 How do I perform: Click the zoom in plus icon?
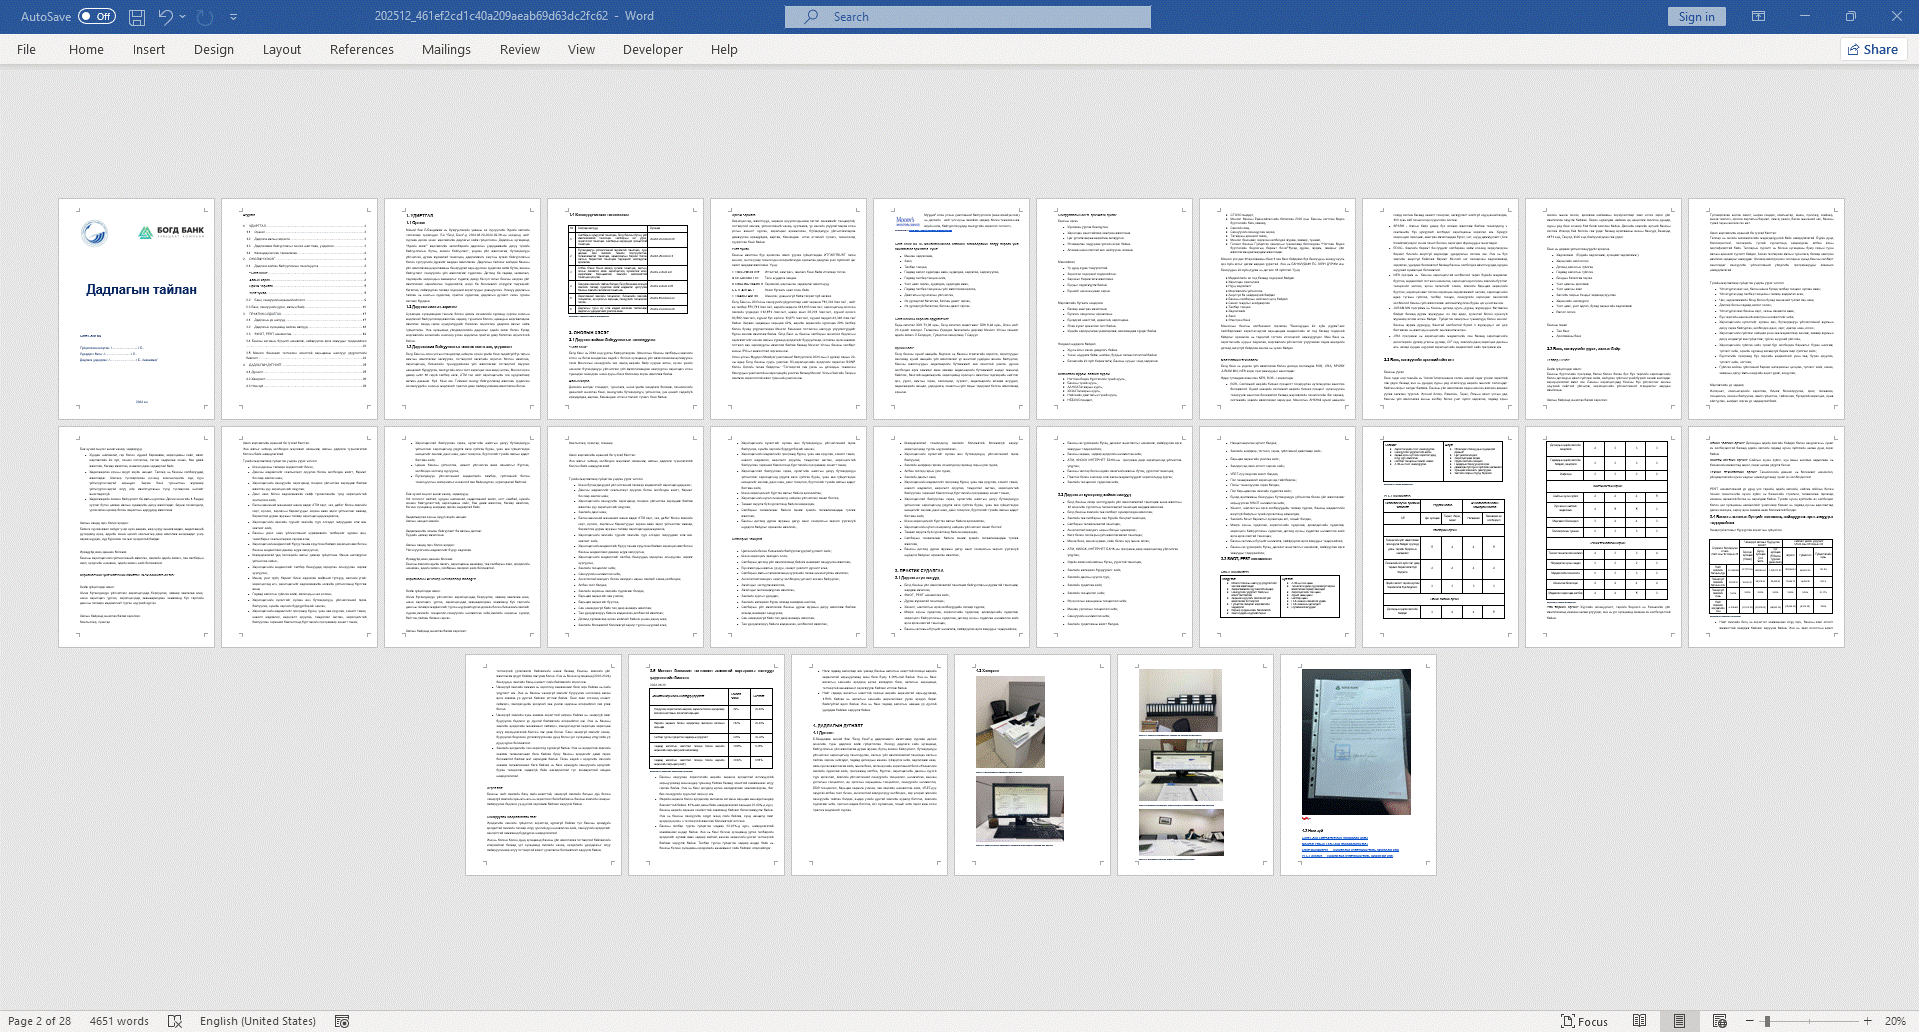pyautogui.click(x=1867, y=1021)
